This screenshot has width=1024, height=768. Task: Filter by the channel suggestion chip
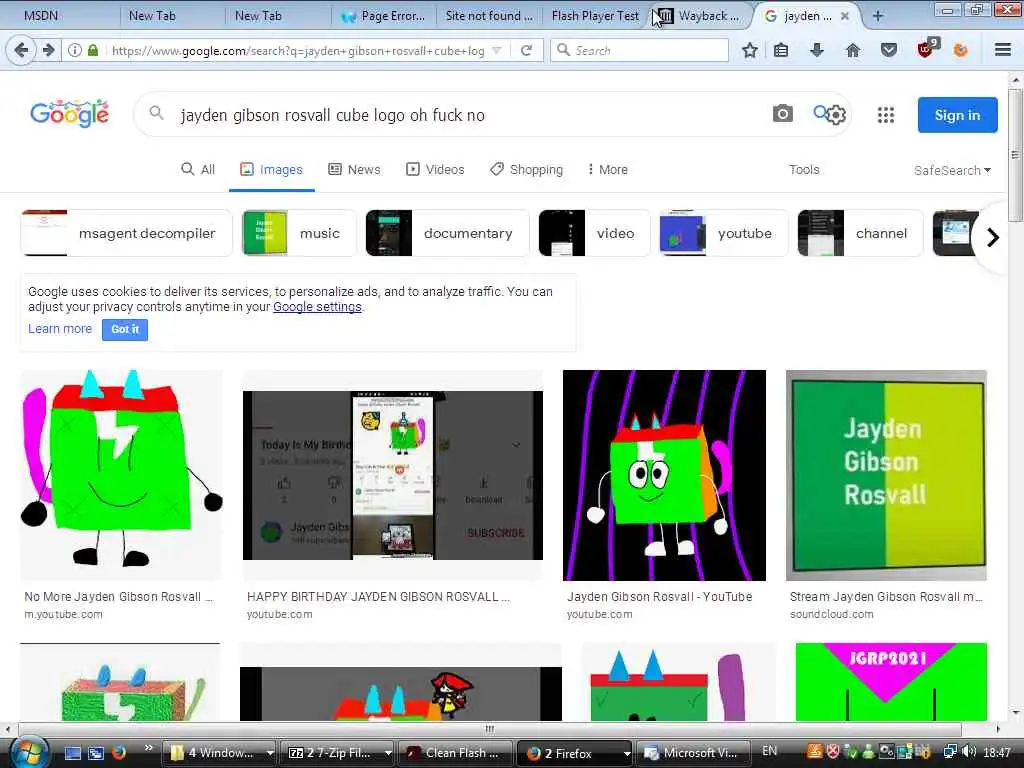tap(860, 233)
